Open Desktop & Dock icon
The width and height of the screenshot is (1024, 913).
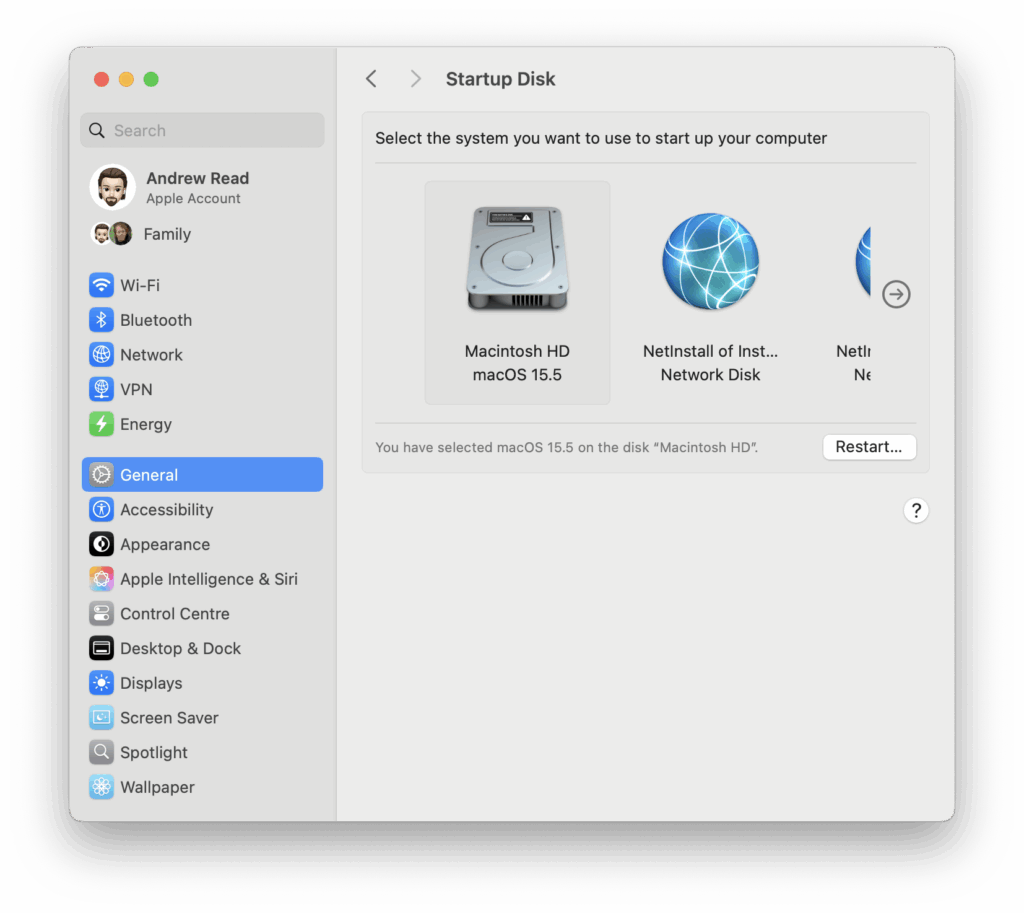[x=101, y=648]
